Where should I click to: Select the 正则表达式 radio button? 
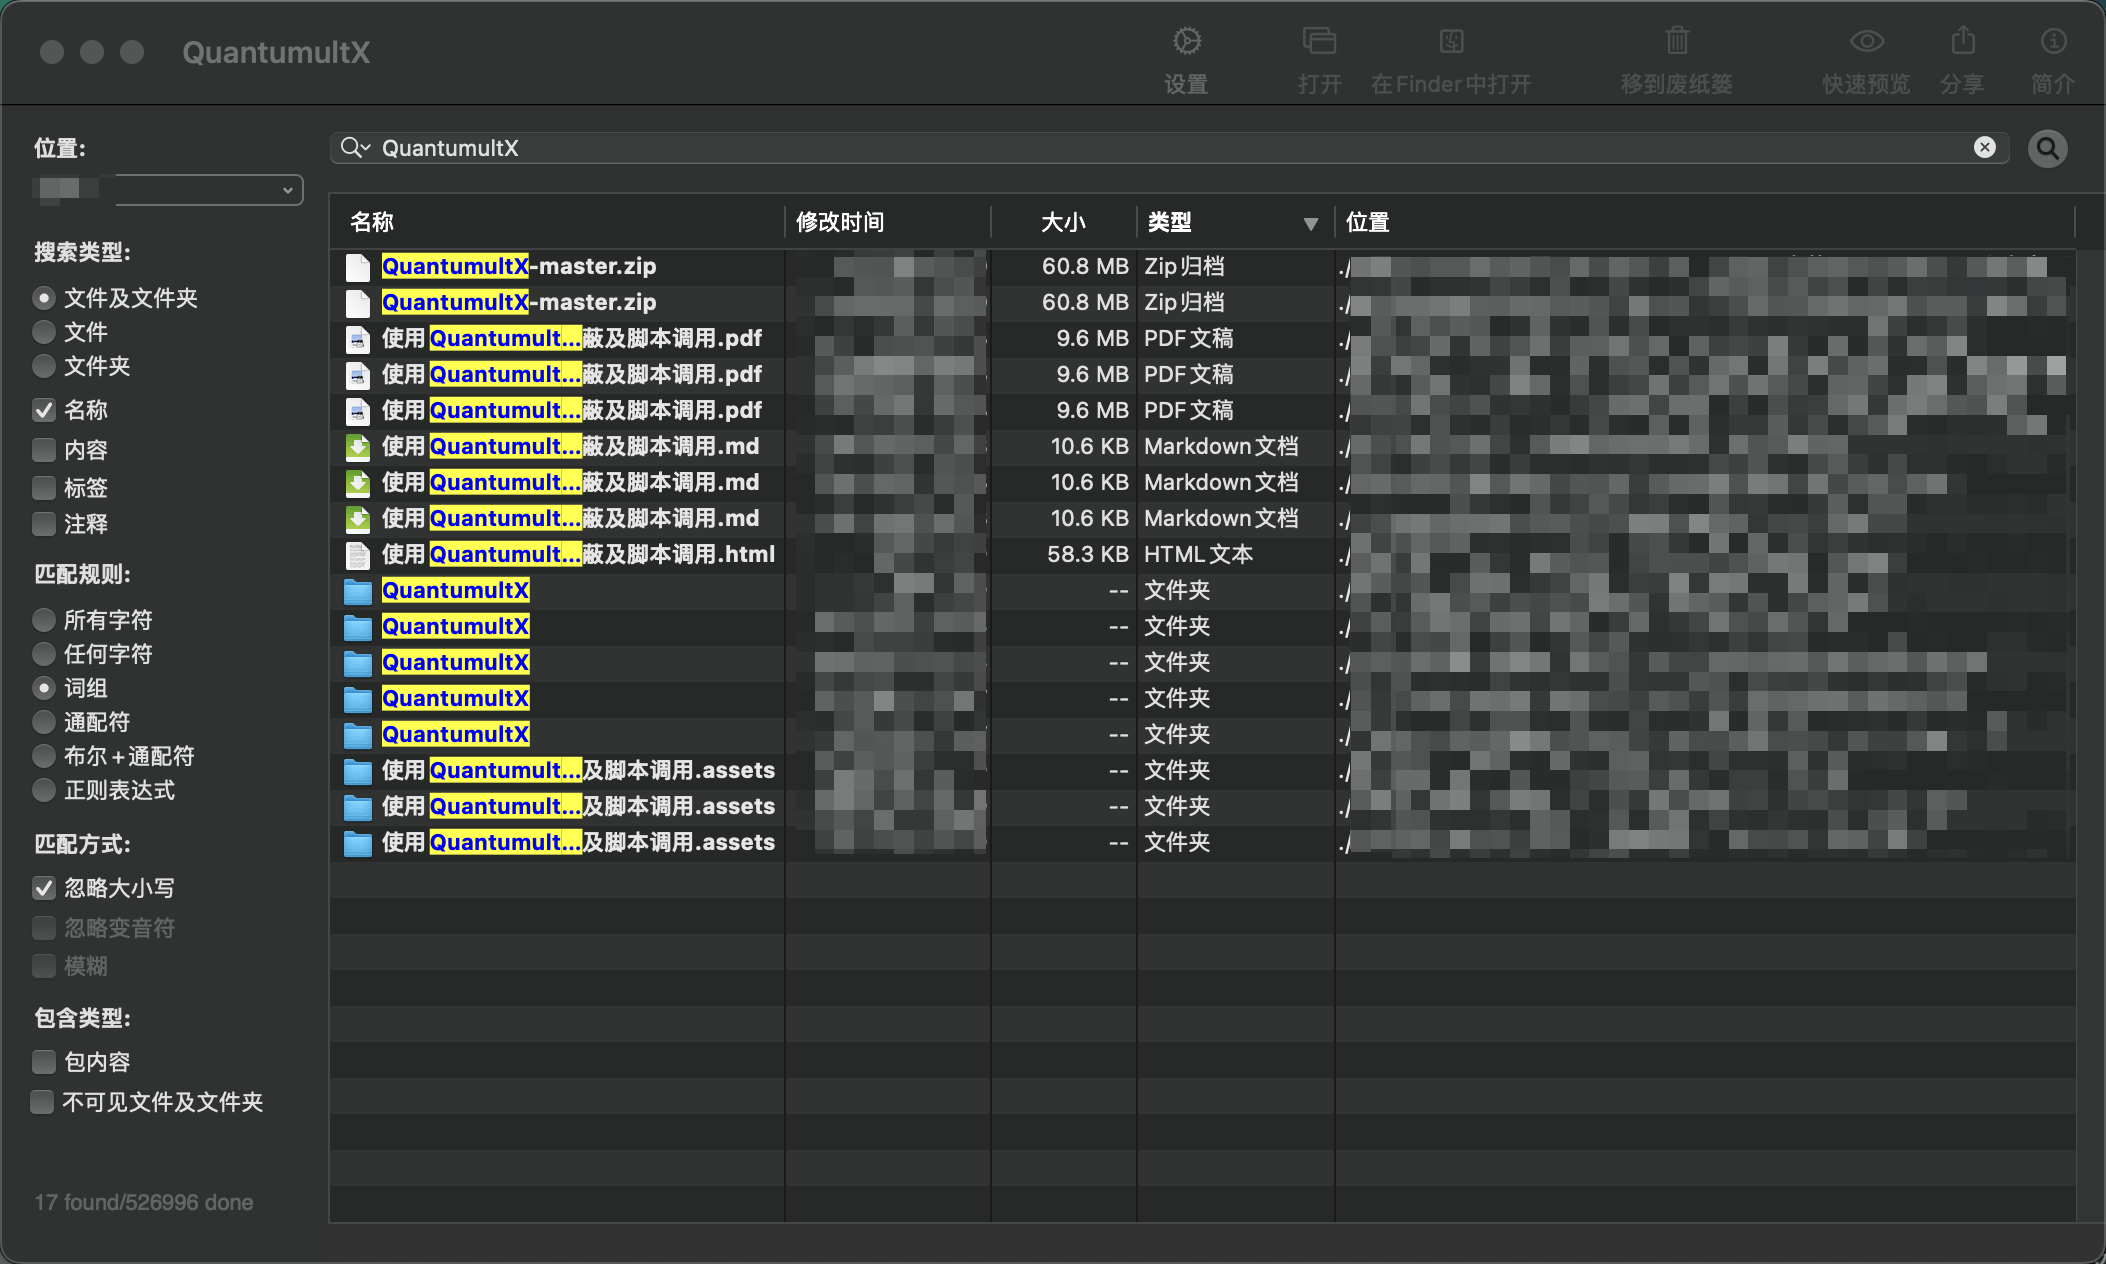pyautogui.click(x=44, y=790)
